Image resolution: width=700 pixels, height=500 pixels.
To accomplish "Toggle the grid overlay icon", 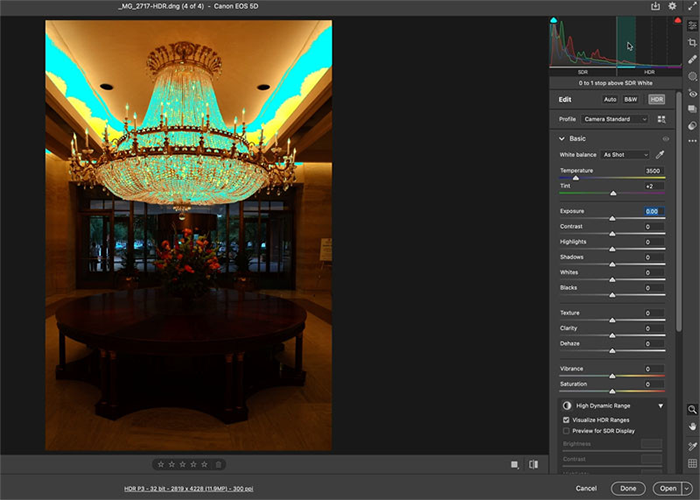I will (693, 464).
